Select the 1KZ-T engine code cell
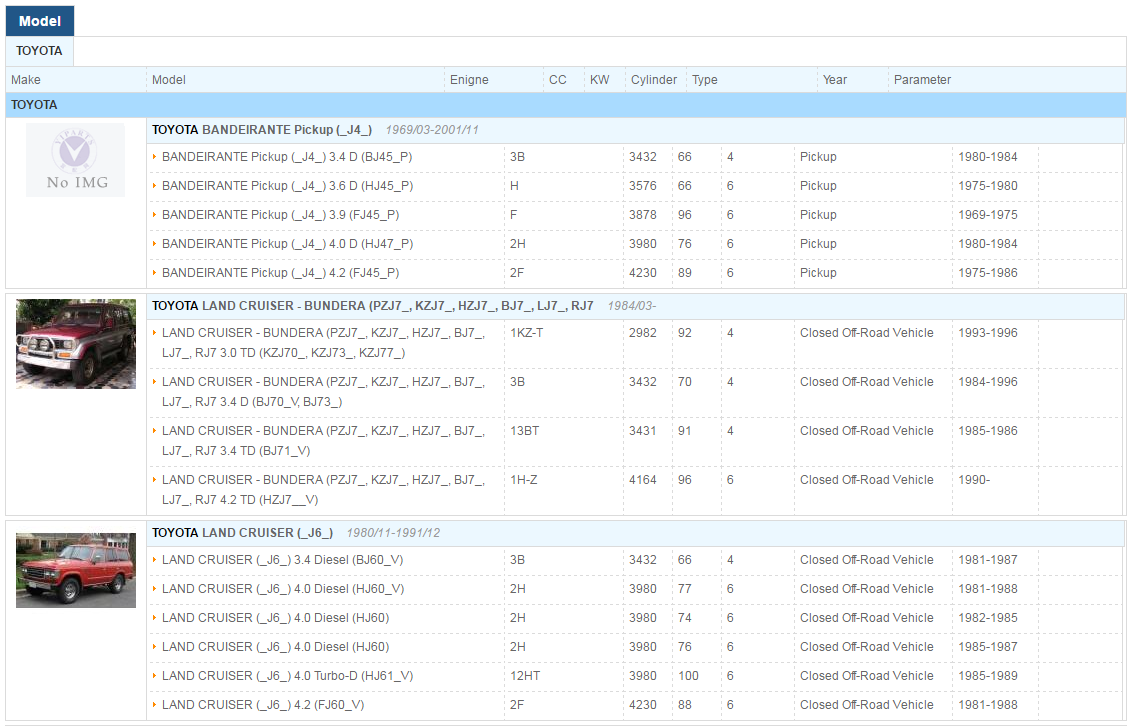This screenshot has height=726, width=1133. 527,333
